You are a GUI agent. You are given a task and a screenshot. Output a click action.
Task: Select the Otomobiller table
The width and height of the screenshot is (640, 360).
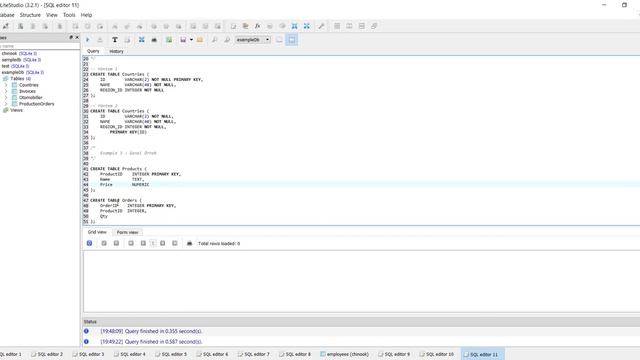point(31,98)
